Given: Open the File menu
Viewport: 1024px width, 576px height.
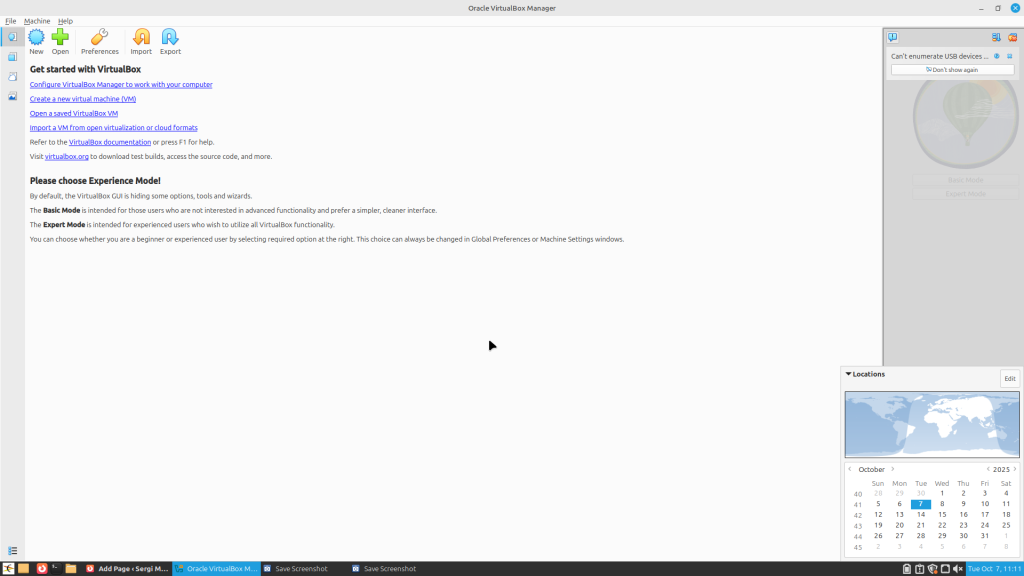Looking at the screenshot, I should click(x=10, y=21).
